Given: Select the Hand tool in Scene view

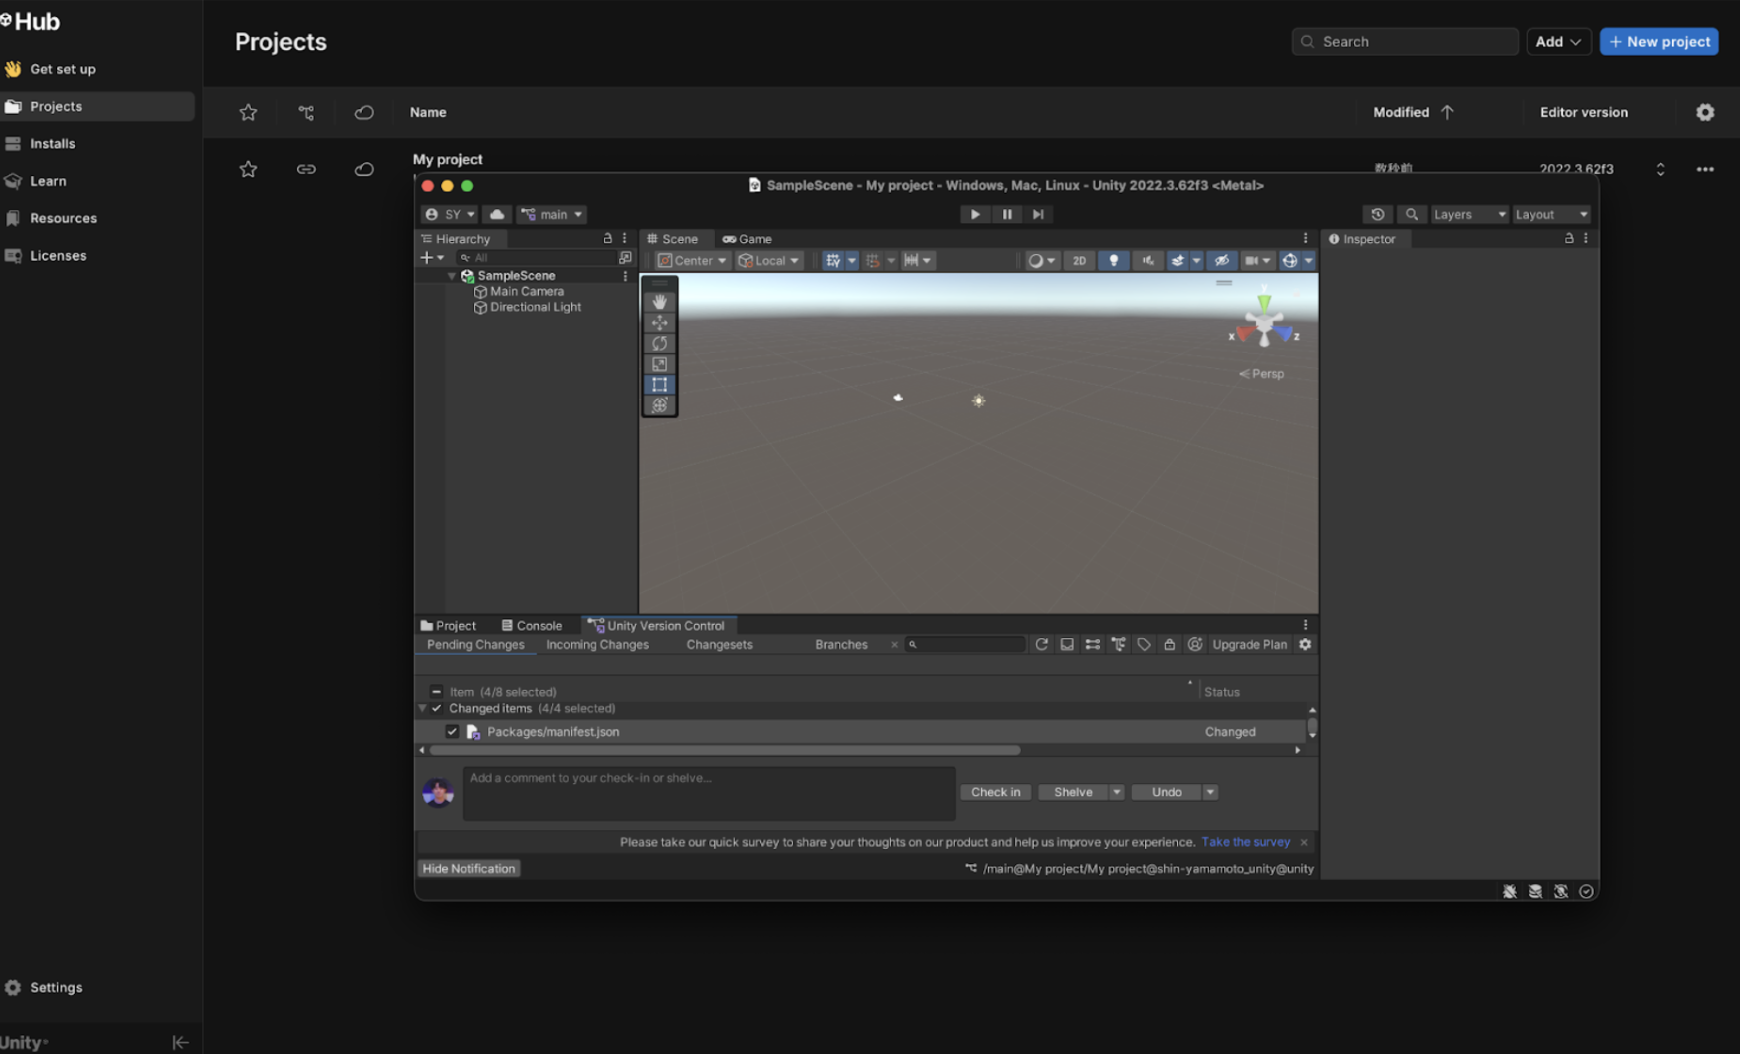Looking at the screenshot, I should tap(659, 302).
